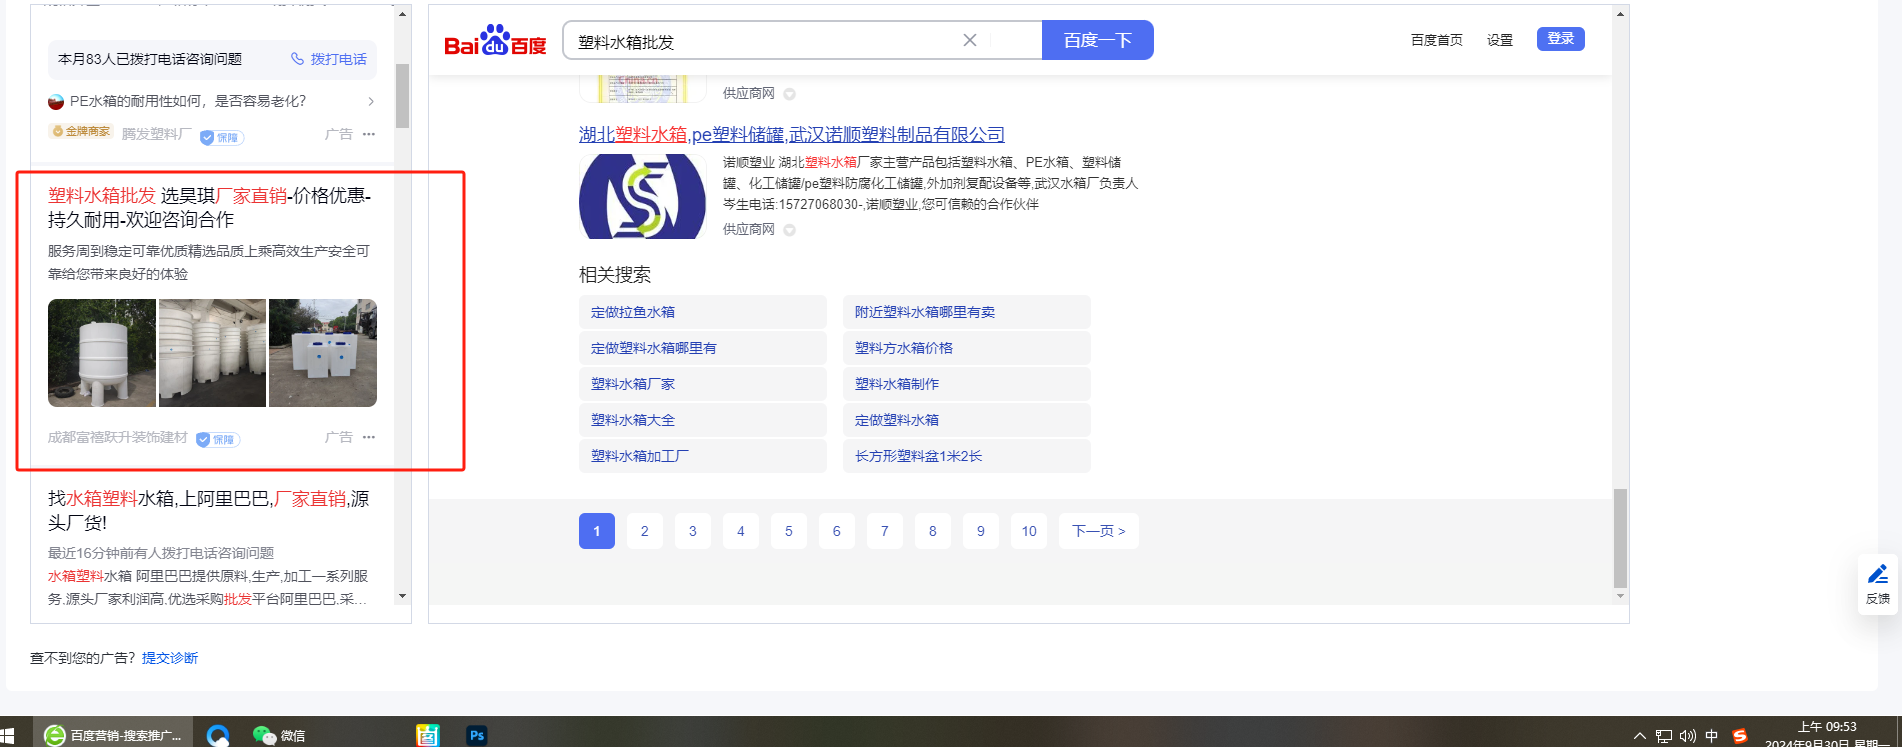Go to results page 5
The height and width of the screenshot is (747, 1902).
(x=789, y=531)
